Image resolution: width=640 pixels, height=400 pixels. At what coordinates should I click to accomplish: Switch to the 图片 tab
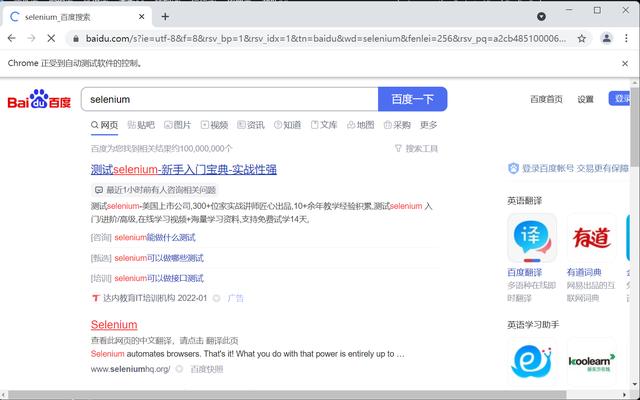(x=178, y=125)
